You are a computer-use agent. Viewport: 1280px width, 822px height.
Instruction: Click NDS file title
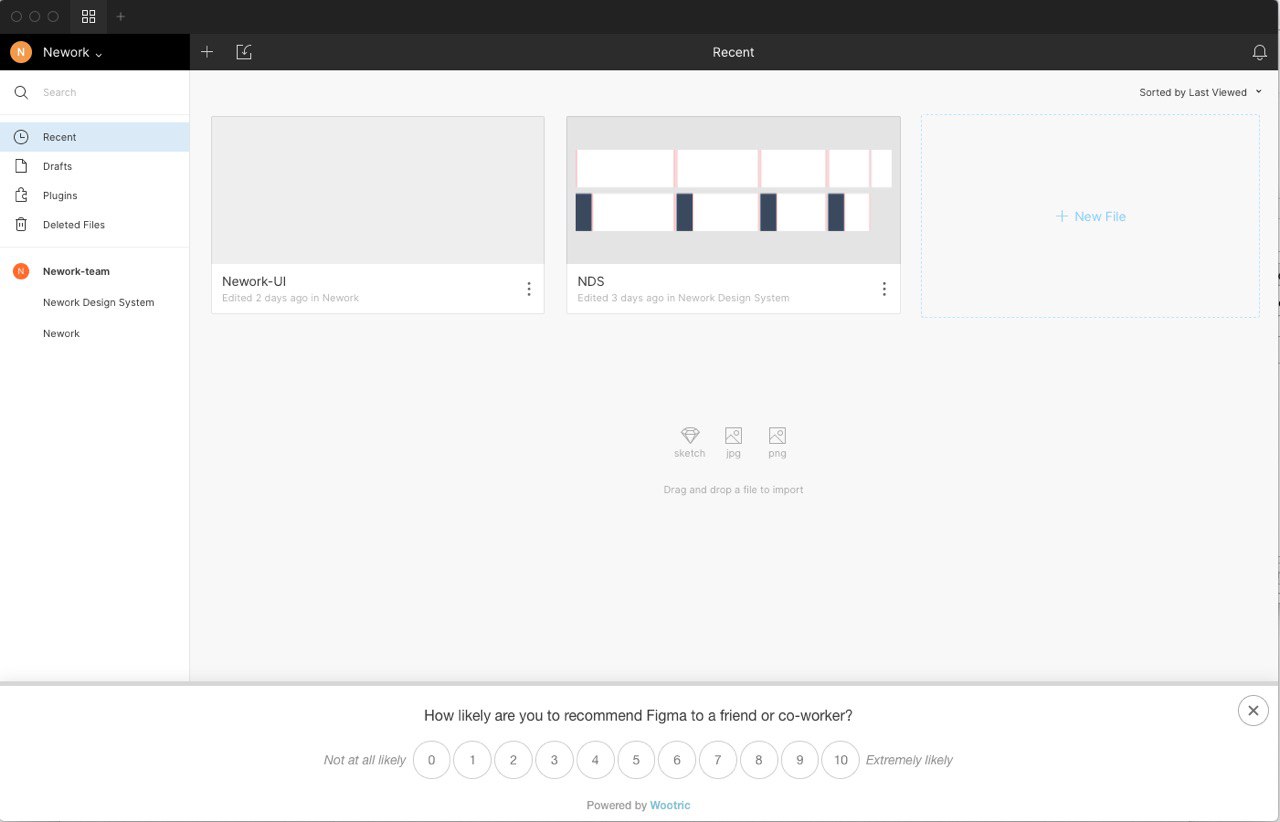point(591,281)
